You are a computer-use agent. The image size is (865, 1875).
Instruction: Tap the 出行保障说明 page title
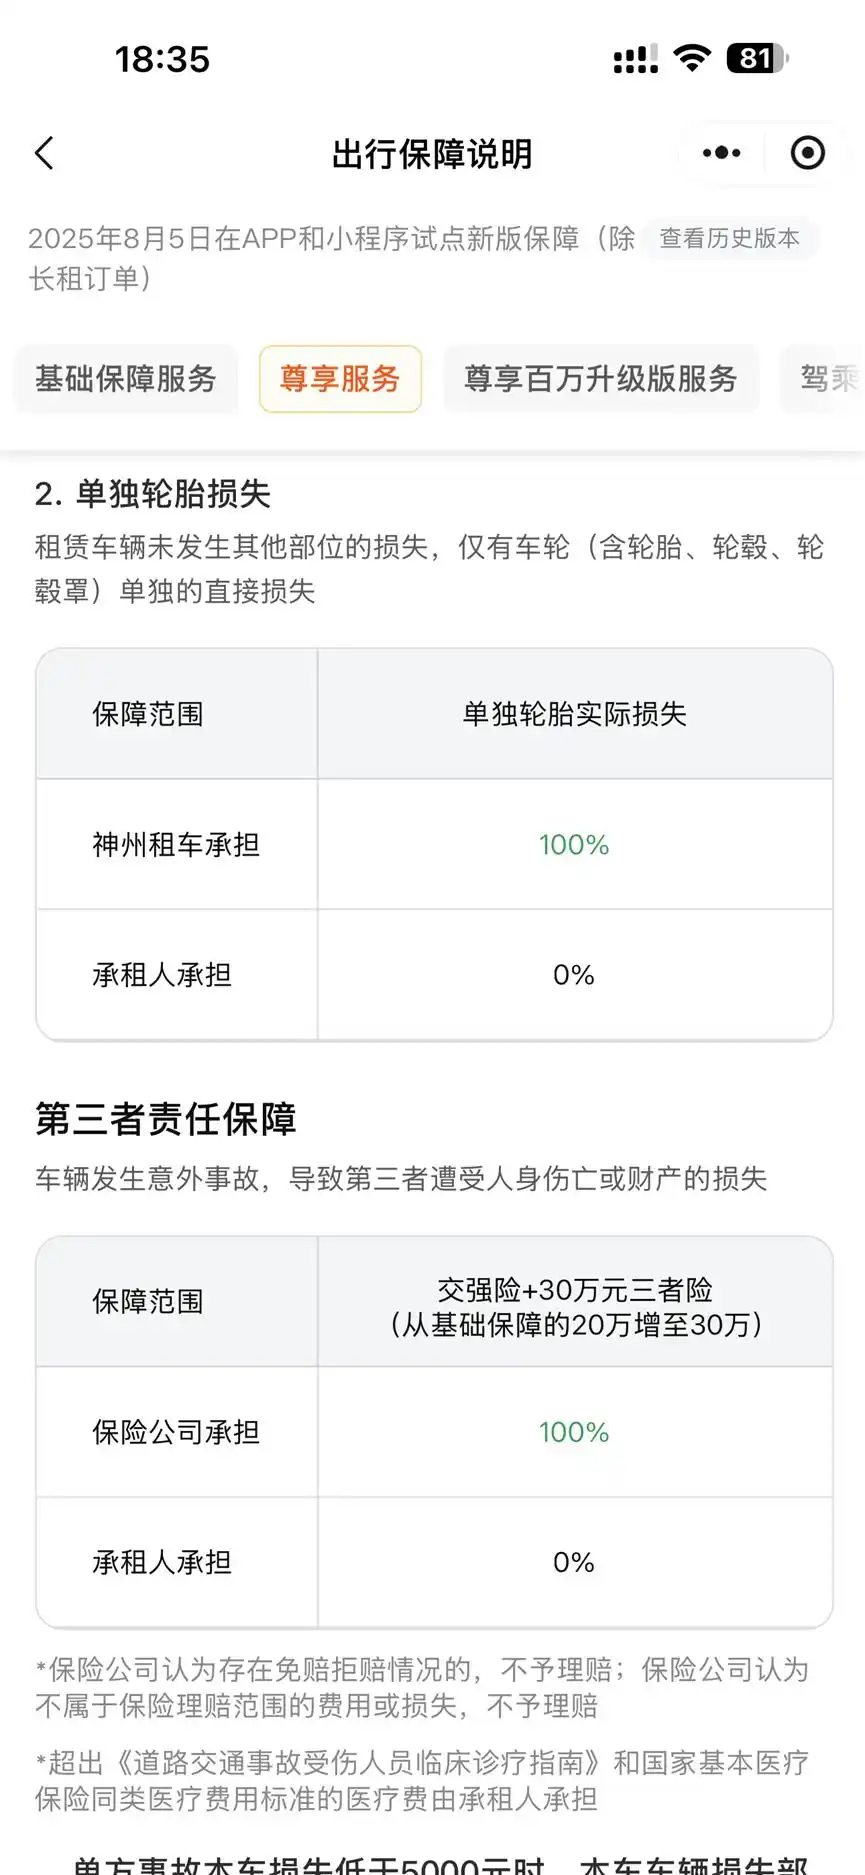click(x=432, y=153)
